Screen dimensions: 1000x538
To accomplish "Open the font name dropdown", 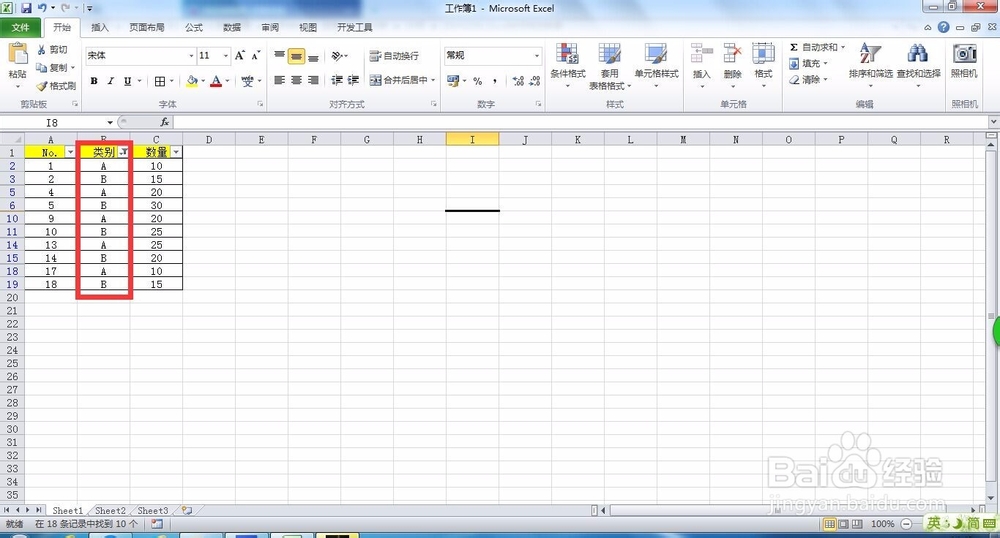I will pos(191,55).
